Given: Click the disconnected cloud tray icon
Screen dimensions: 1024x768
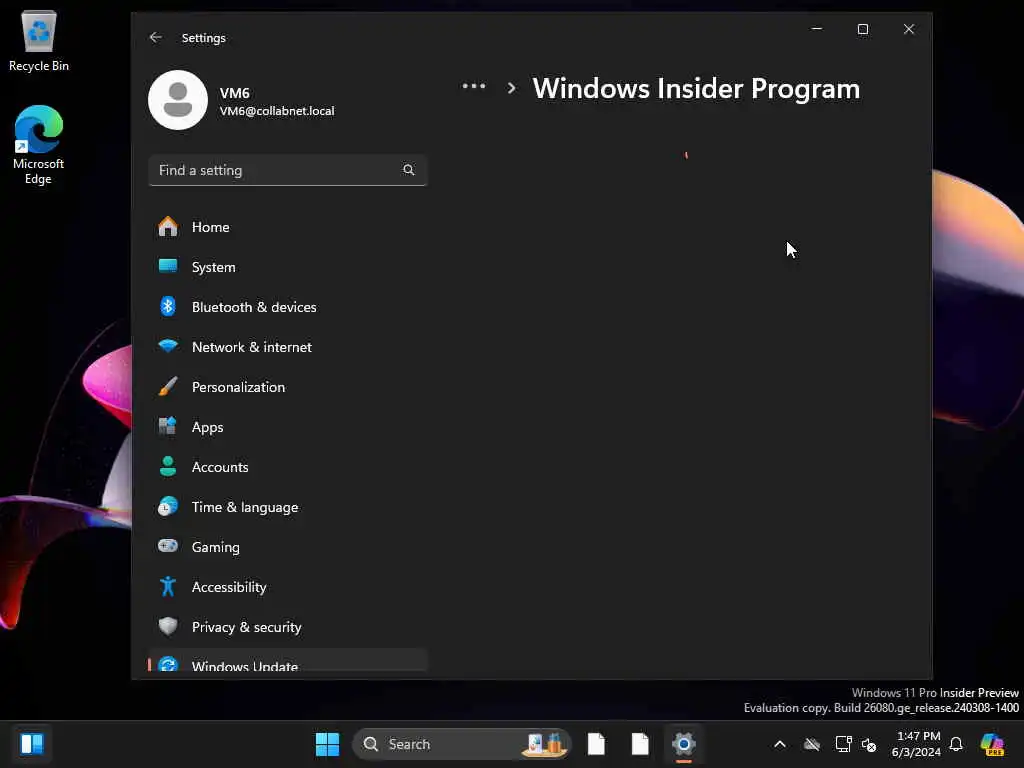Looking at the screenshot, I should [812, 744].
